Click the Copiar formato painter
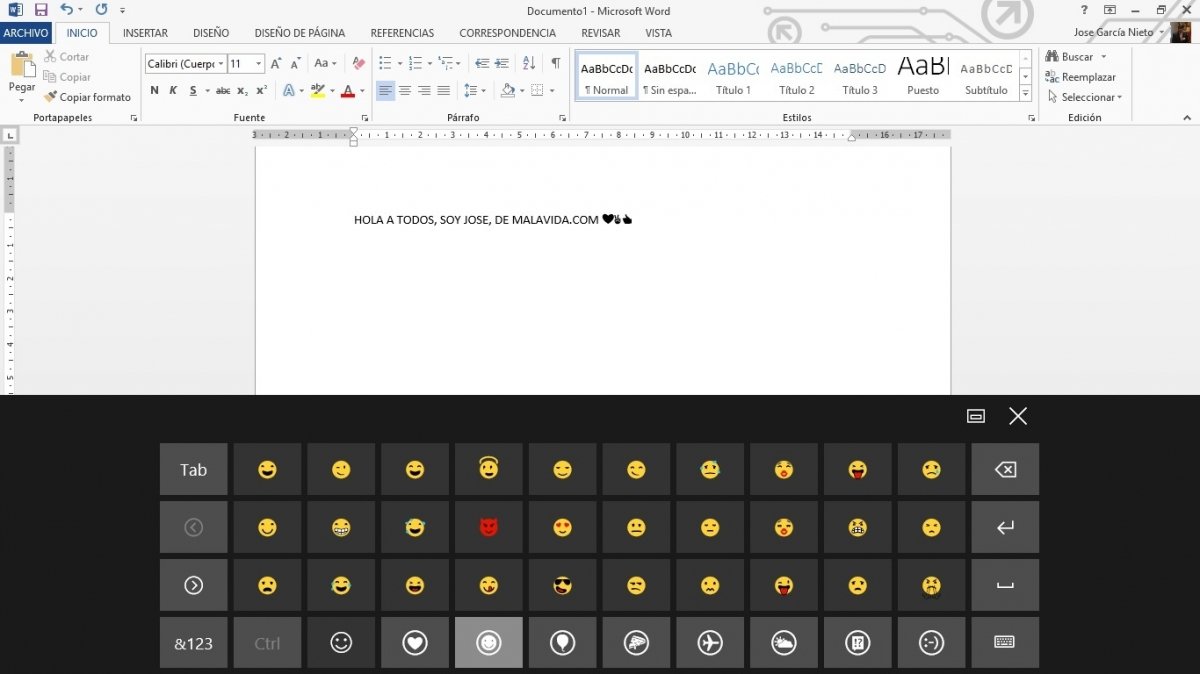 (x=87, y=97)
